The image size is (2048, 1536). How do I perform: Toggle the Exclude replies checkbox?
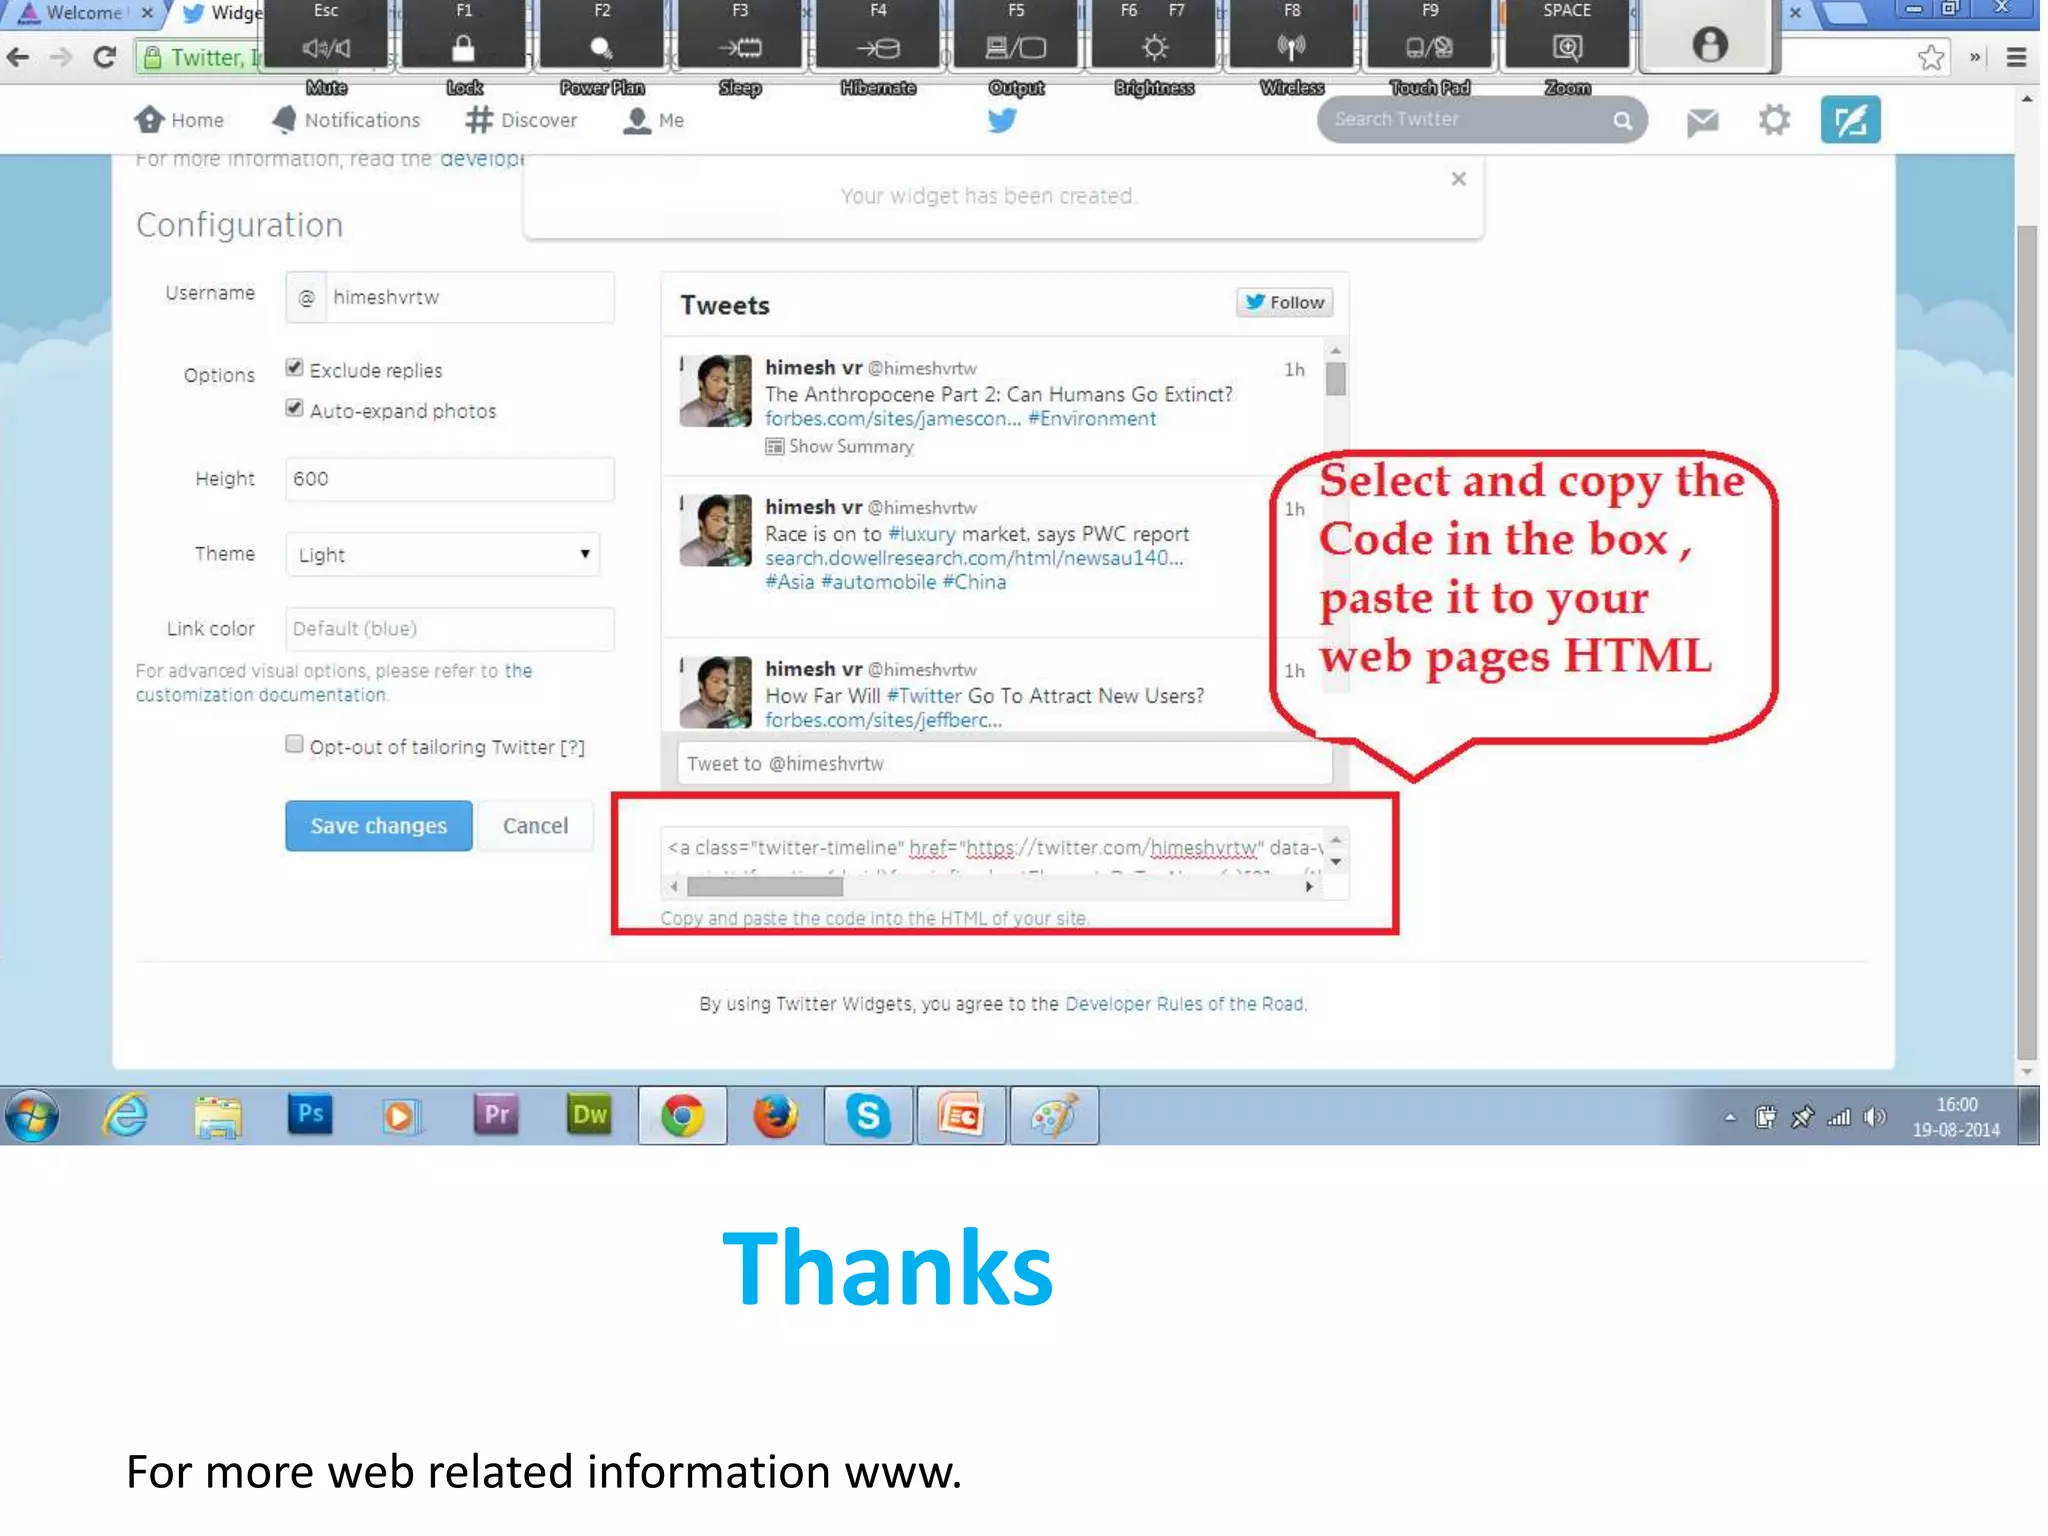(x=294, y=367)
